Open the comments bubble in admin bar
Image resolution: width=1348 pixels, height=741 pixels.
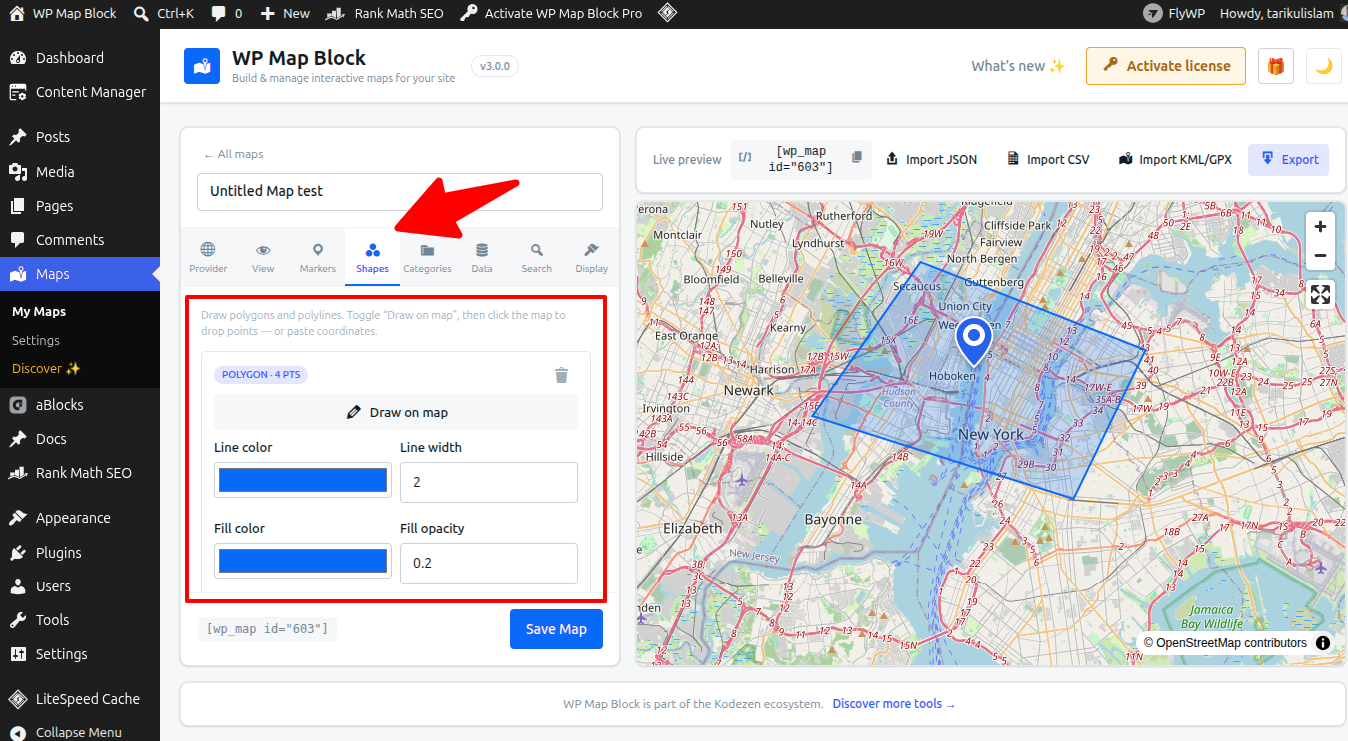(x=225, y=13)
